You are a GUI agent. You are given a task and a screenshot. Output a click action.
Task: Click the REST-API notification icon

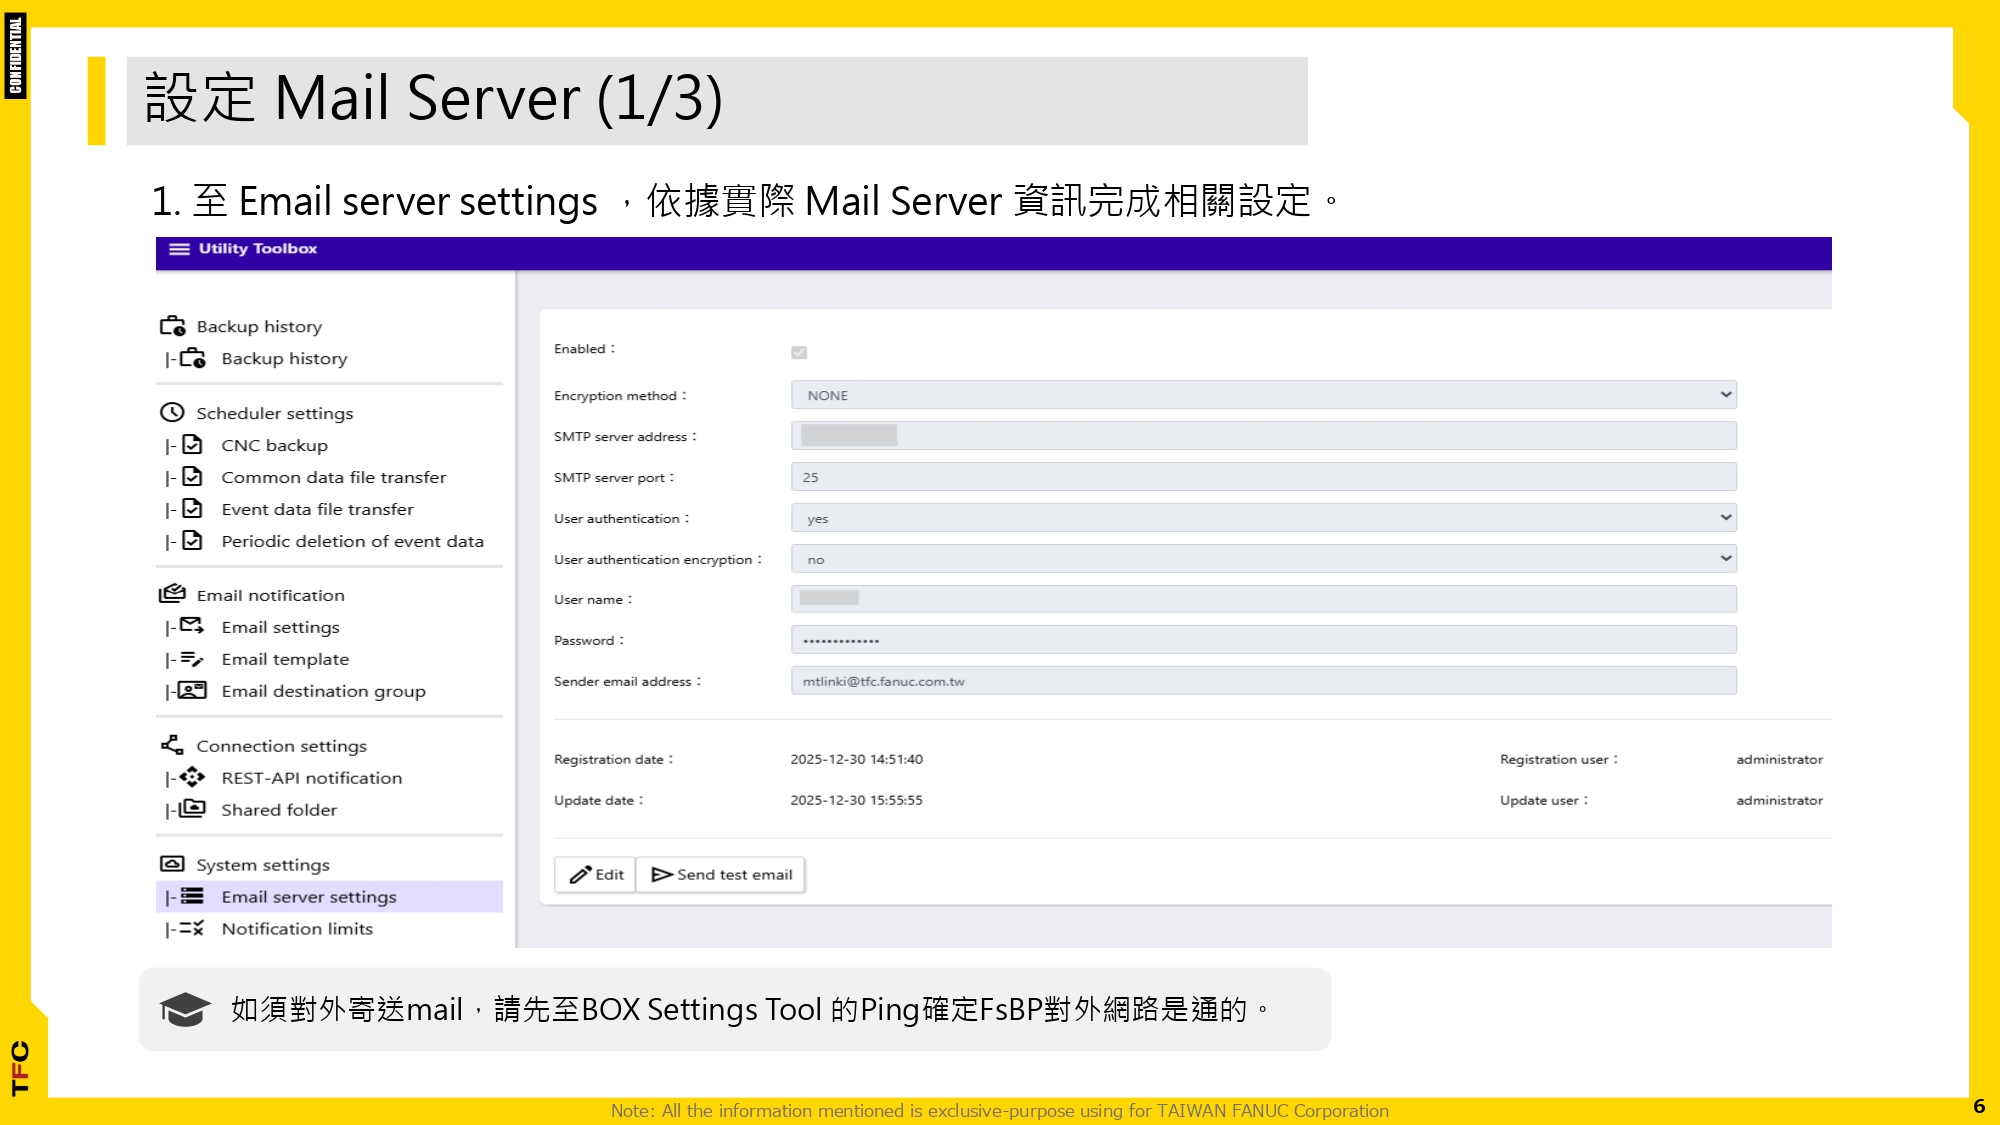tap(191, 777)
